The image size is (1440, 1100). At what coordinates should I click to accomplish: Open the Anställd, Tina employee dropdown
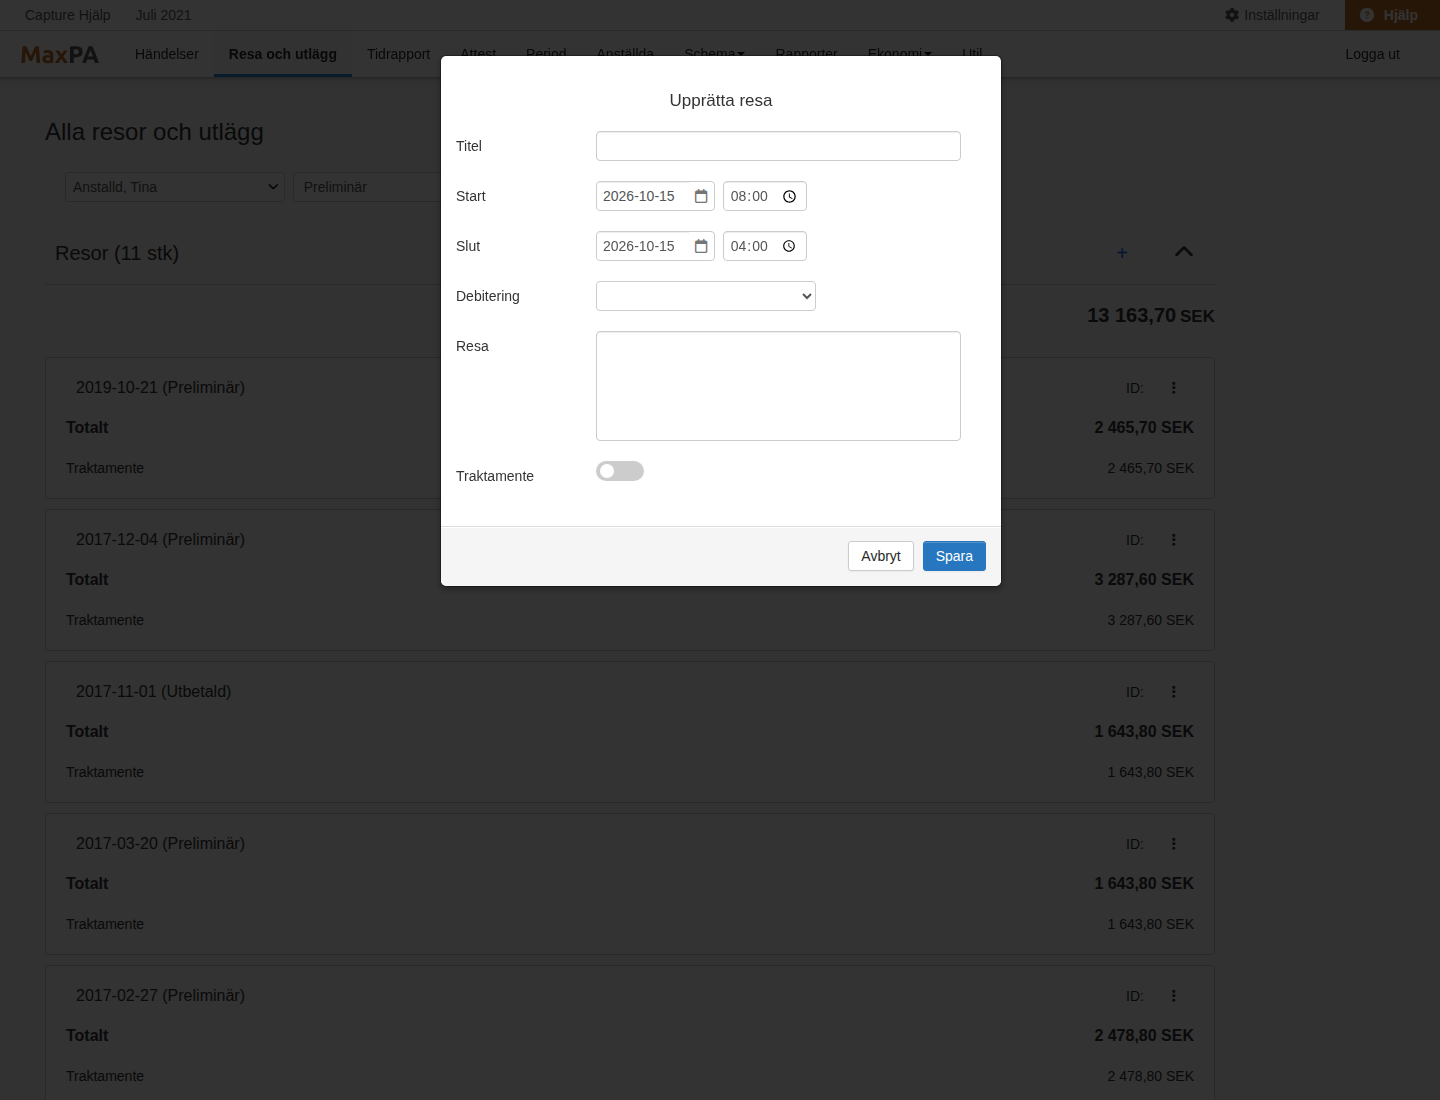point(175,187)
